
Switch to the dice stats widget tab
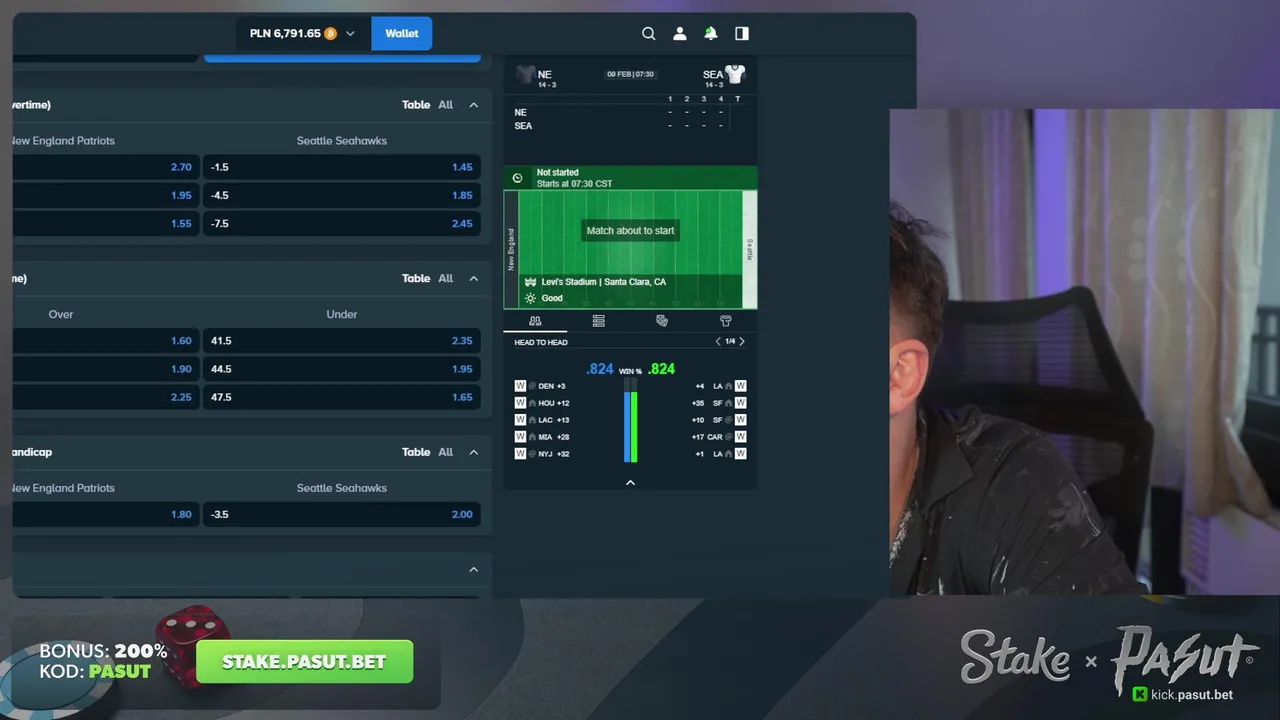662,321
